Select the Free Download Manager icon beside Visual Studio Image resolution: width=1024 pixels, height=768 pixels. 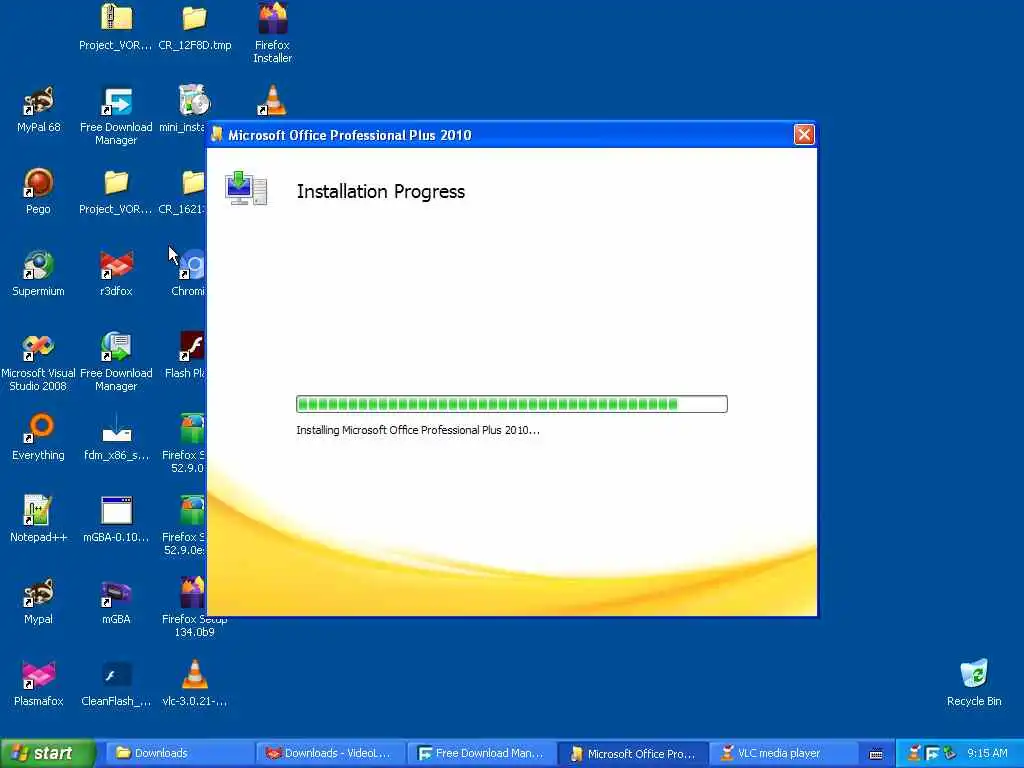tap(116, 347)
